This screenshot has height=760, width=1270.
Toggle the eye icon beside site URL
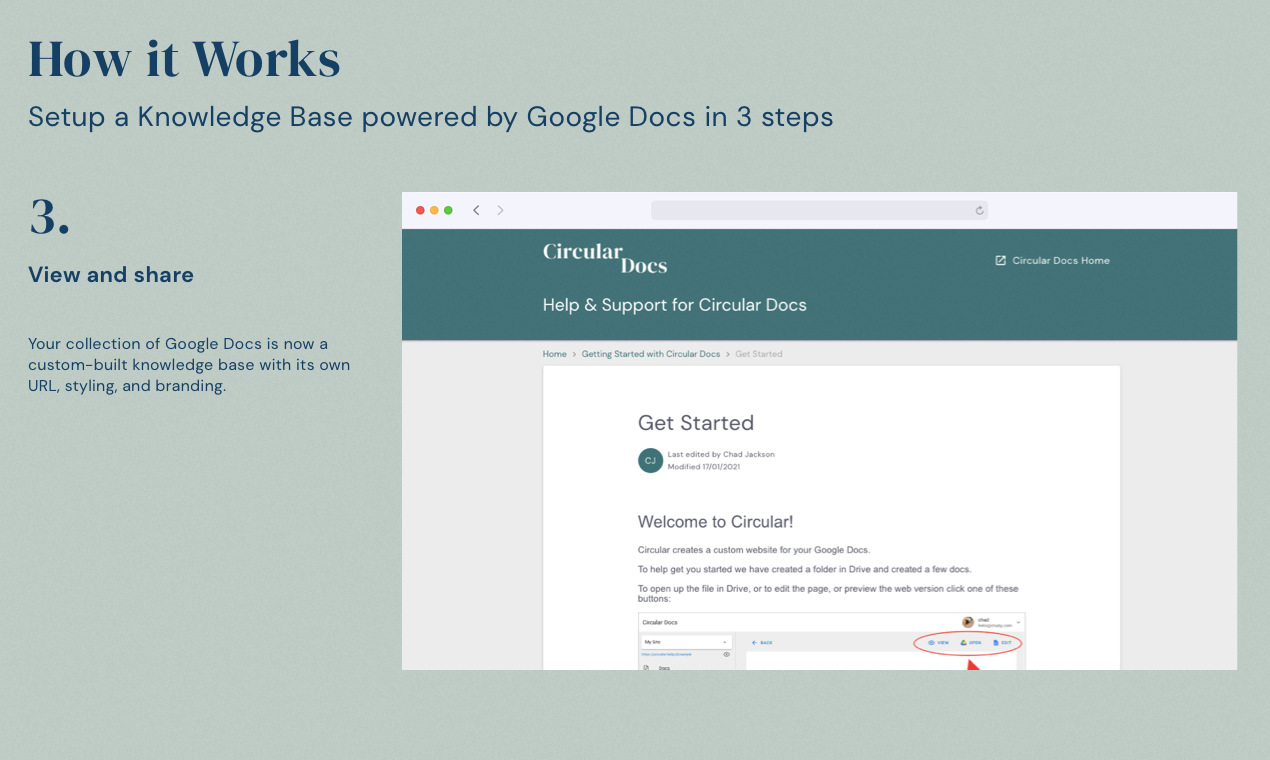[726, 654]
